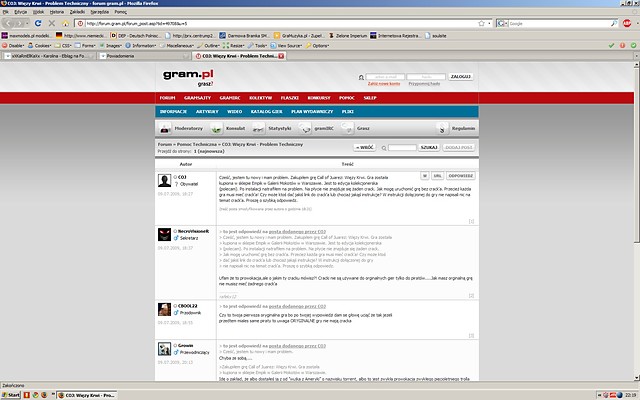The width and height of the screenshot is (640, 400).
Task: Click the Pomoc Techniczna breadcrumb link
Action: coord(197,144)
